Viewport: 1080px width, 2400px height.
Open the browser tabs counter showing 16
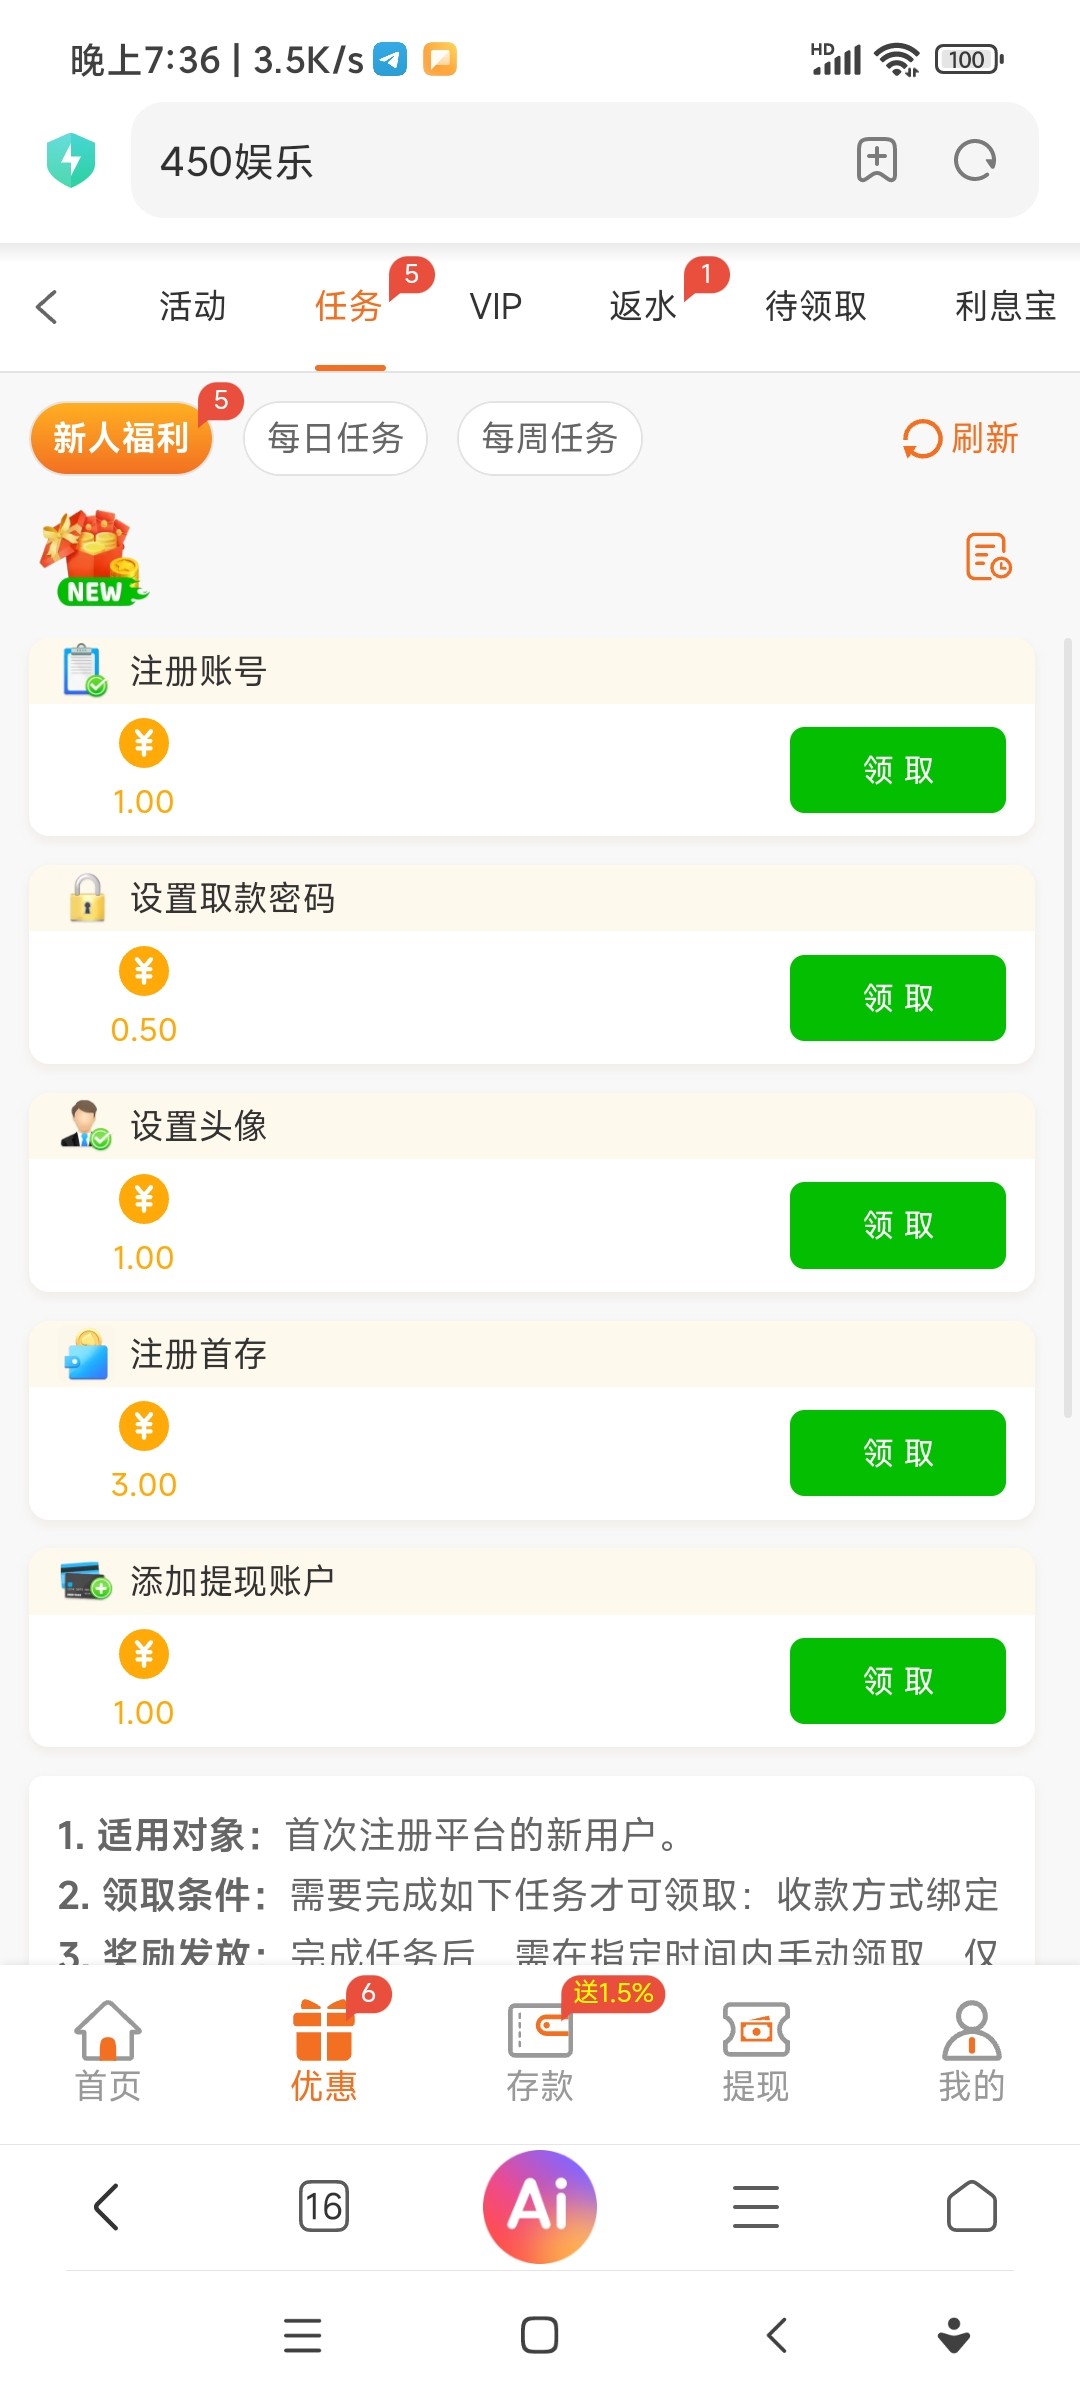coord(324,2206)
